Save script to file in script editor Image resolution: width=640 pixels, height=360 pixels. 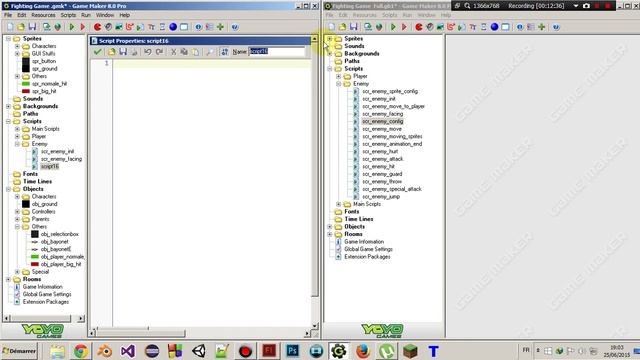tap(123, 52)
